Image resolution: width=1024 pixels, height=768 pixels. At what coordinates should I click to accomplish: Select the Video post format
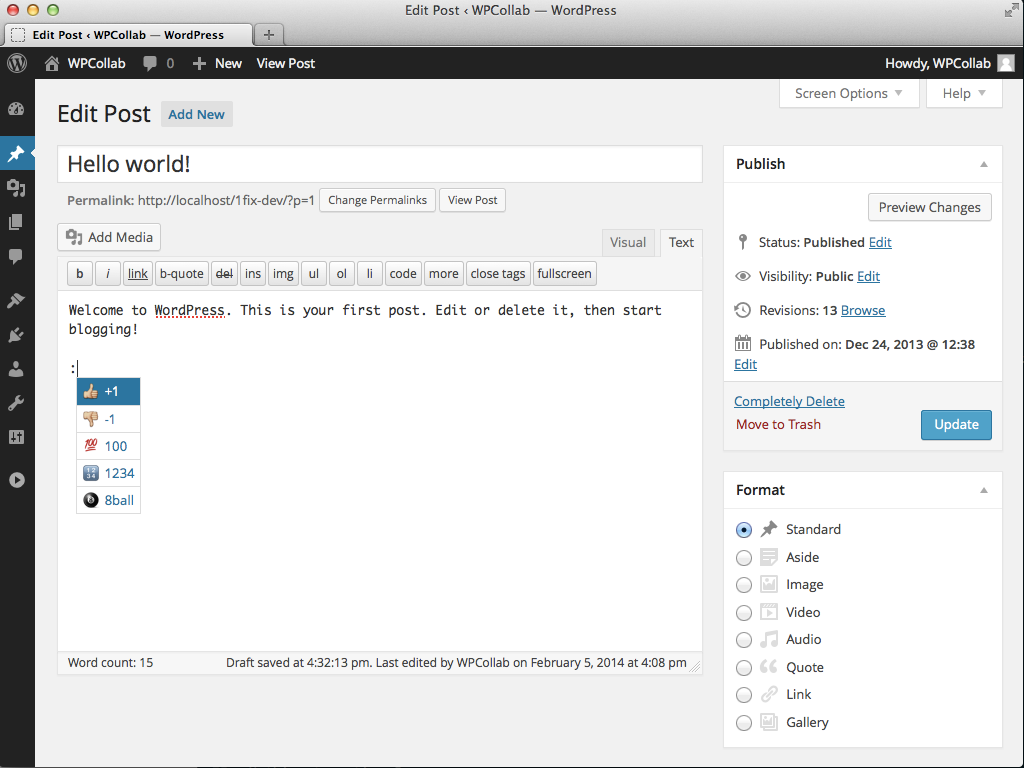(744, 613)
